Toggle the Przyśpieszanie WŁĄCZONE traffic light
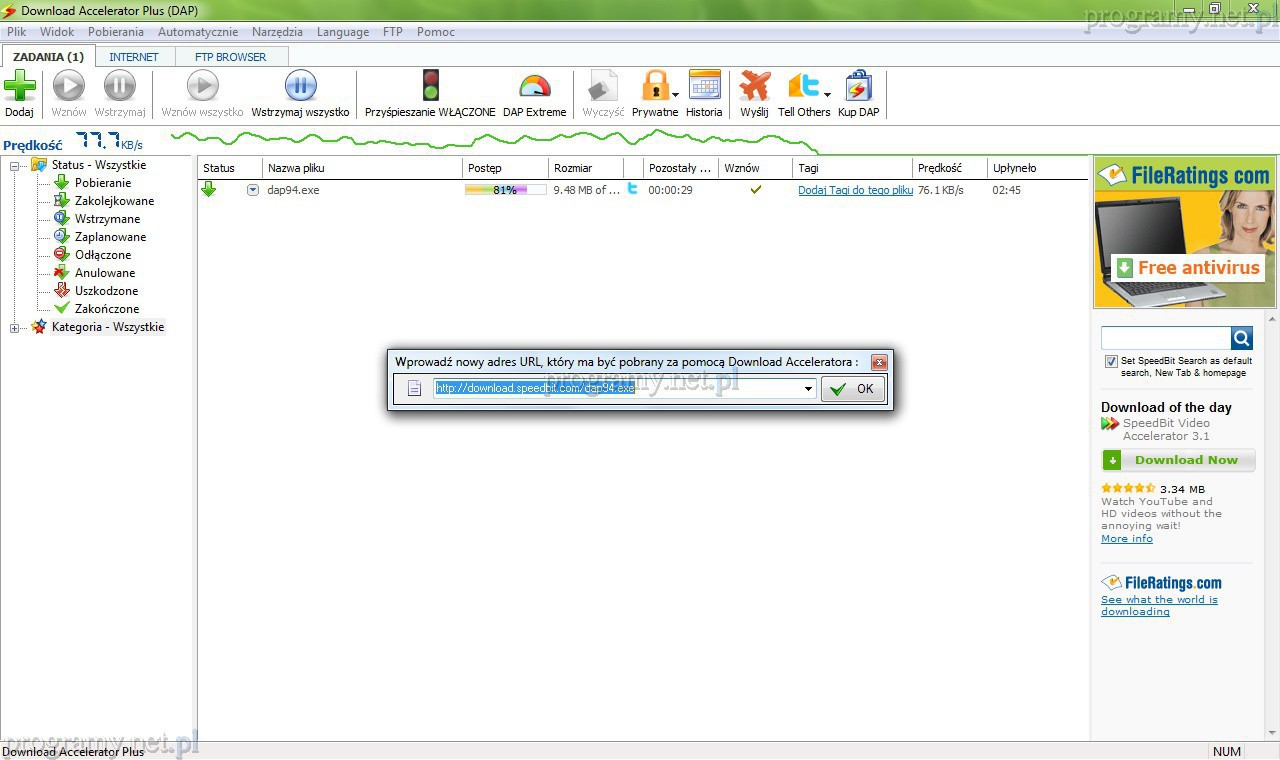 tap(430, 87)
